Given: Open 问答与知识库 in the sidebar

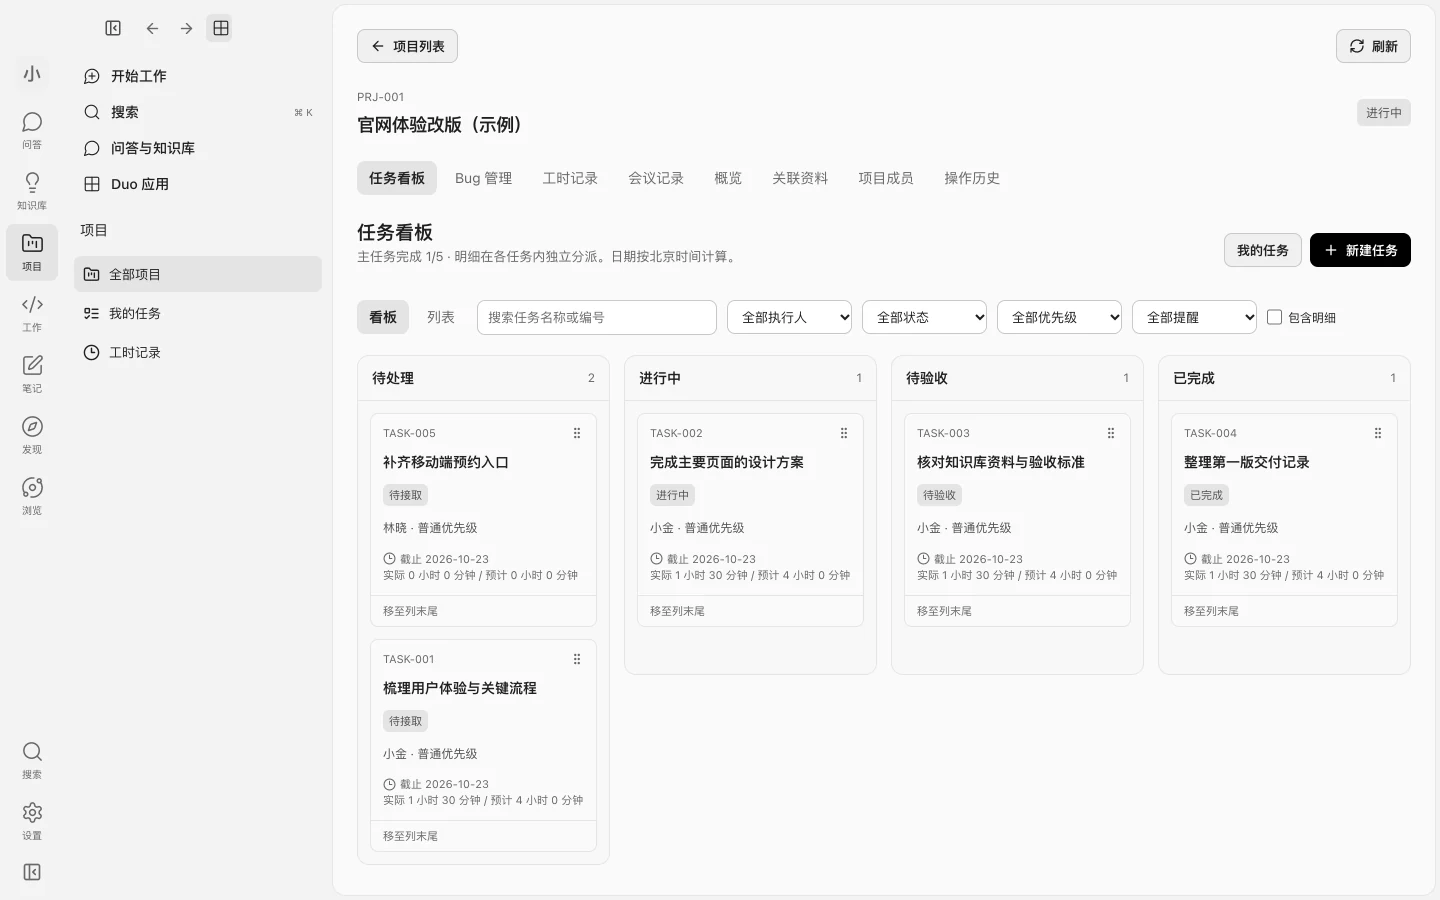Looking at the screenshot, I should point(198,148).
